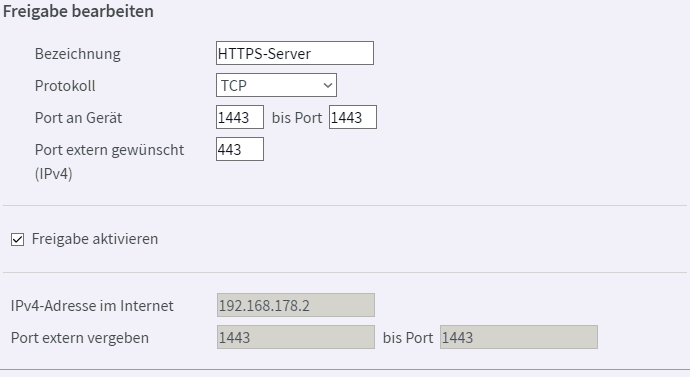
Task: Click the Bezeichnung label
Action: 77,54
